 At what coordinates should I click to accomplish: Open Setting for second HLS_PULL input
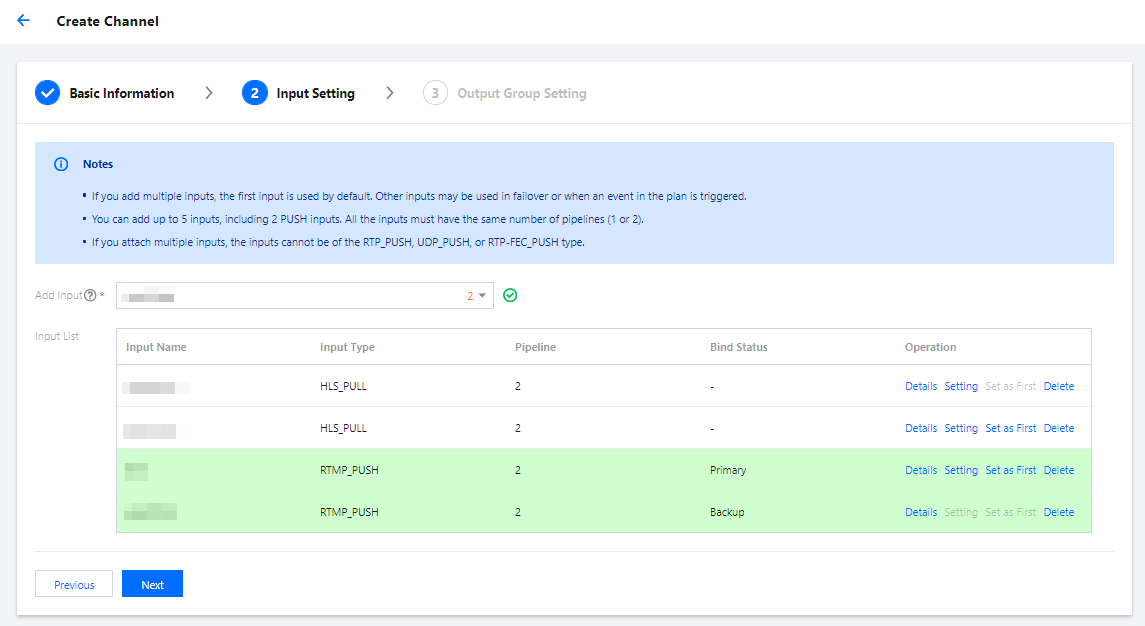point(961,428)
